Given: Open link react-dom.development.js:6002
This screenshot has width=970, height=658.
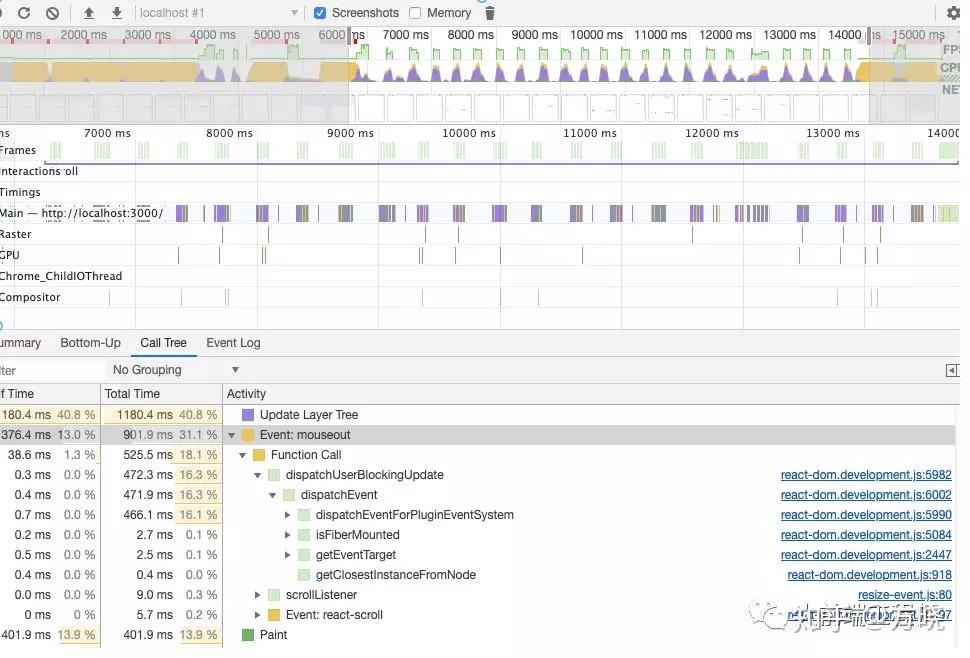Looking at the screenshot, I should (x=865, y=495).
